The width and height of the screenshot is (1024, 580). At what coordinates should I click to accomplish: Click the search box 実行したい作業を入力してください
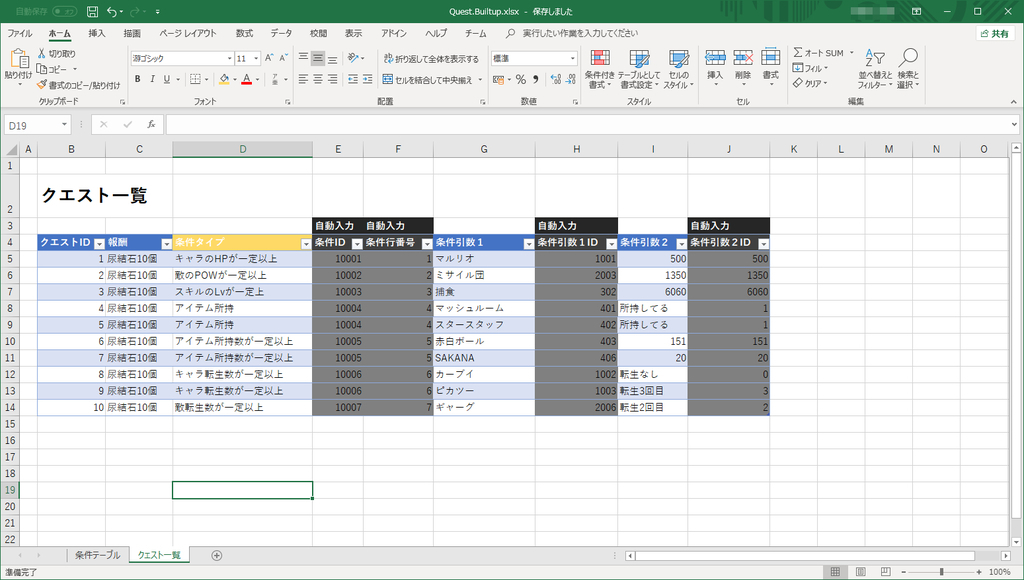580,33
